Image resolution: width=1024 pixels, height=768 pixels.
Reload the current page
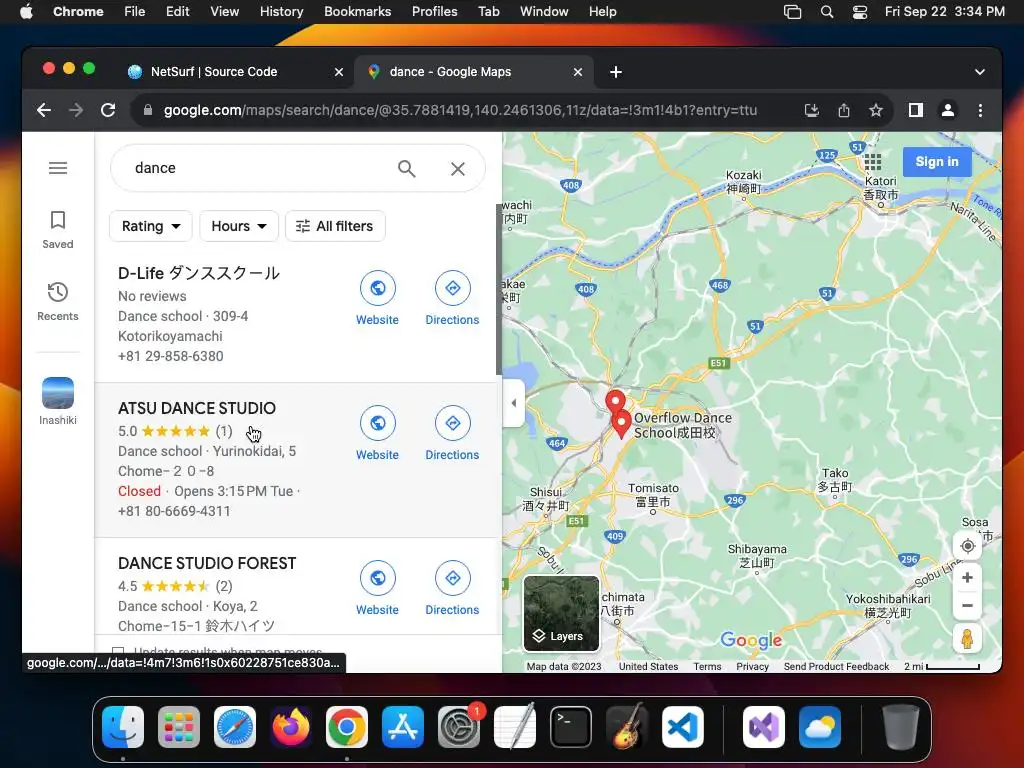pos(108,110)
